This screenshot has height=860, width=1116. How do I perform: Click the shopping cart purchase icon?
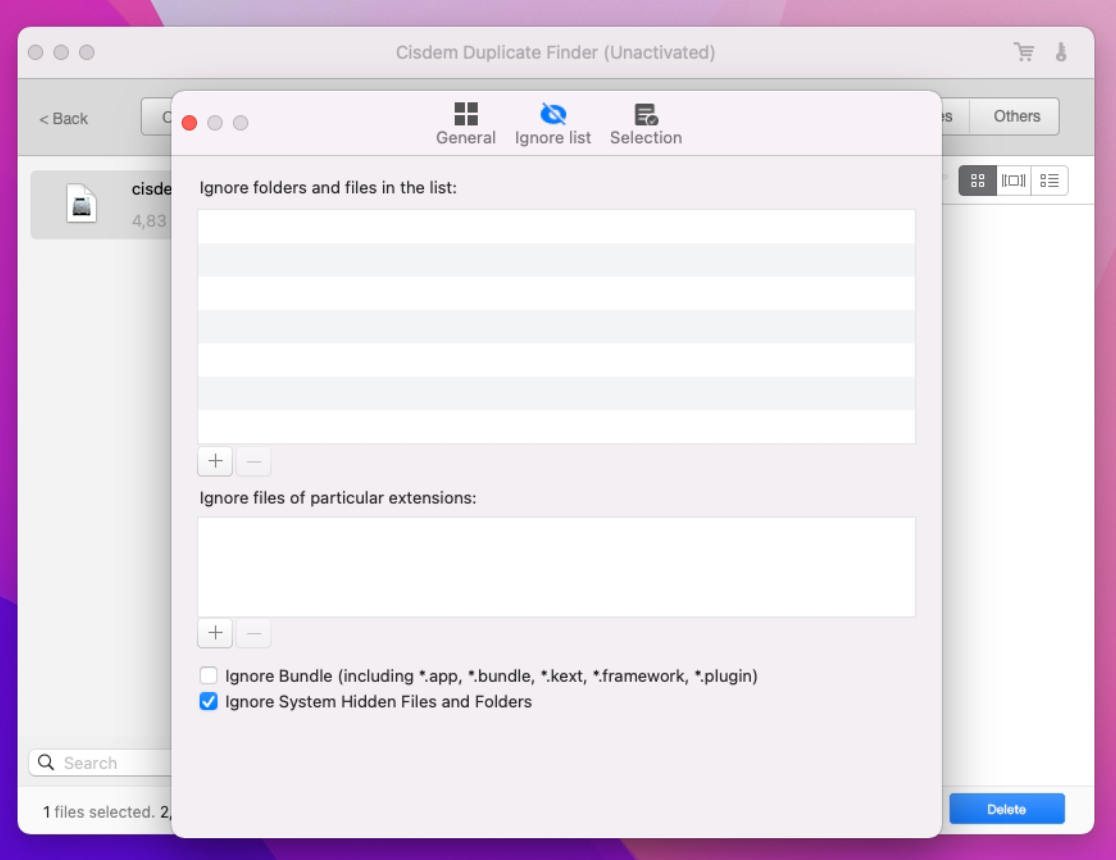pos(1023,52)
